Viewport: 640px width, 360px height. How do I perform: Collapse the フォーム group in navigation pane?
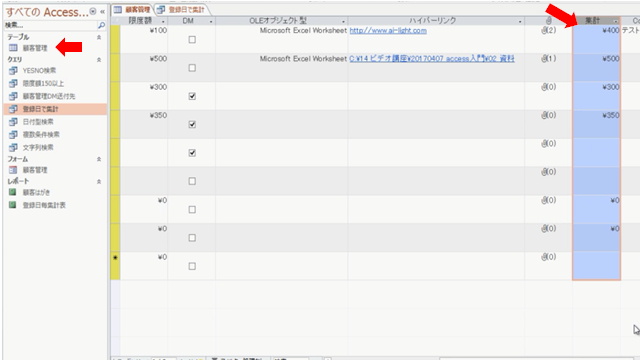point(99,159)
